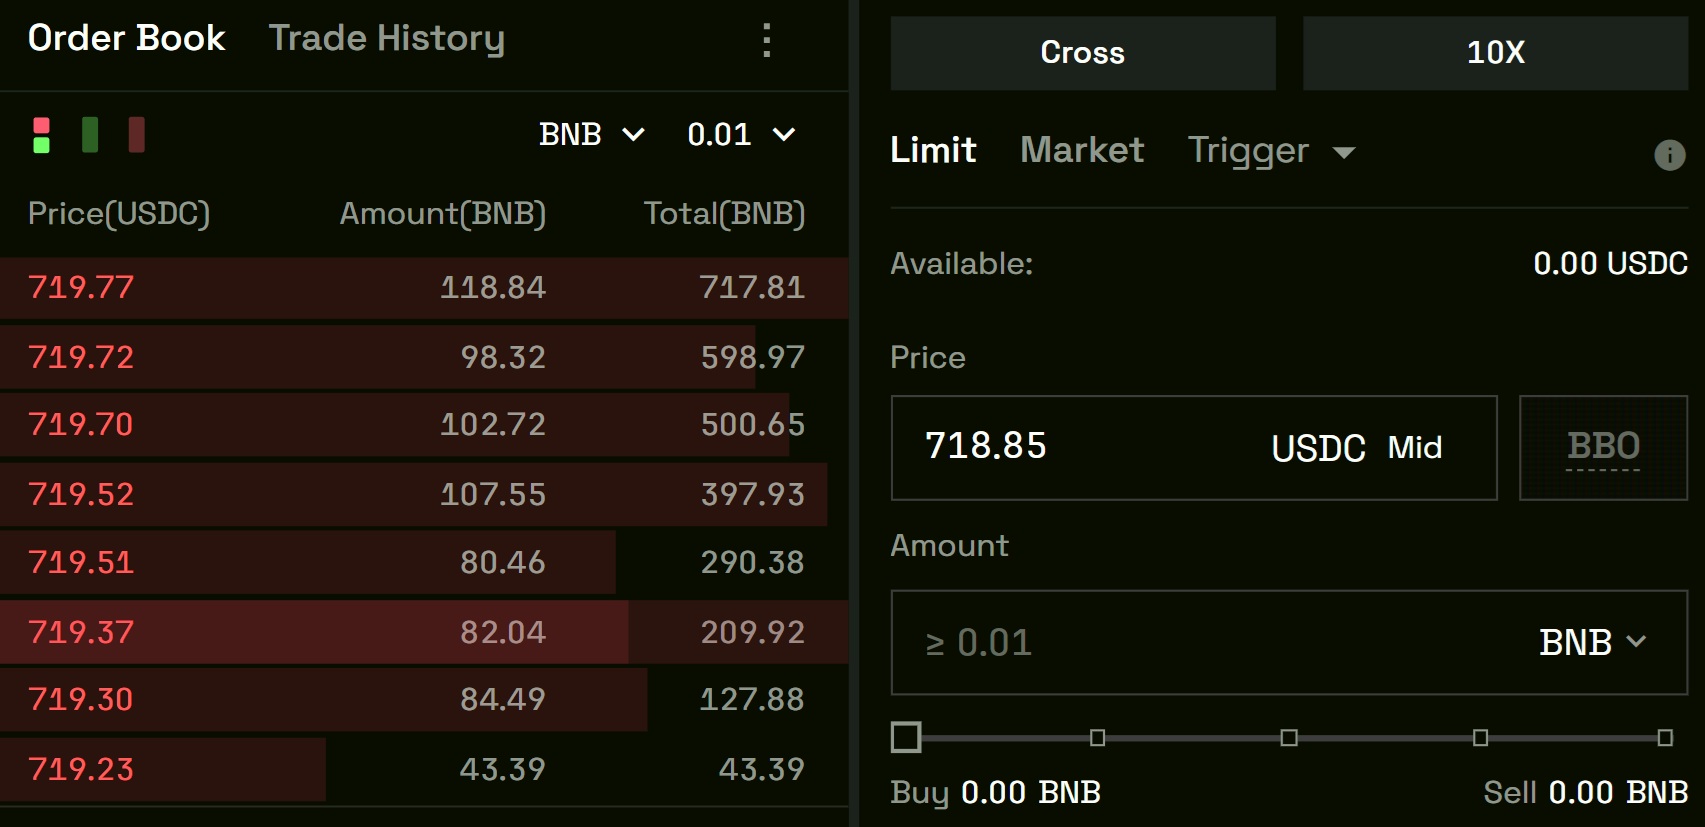Select the ask price 719.37 row

point(424,632)
